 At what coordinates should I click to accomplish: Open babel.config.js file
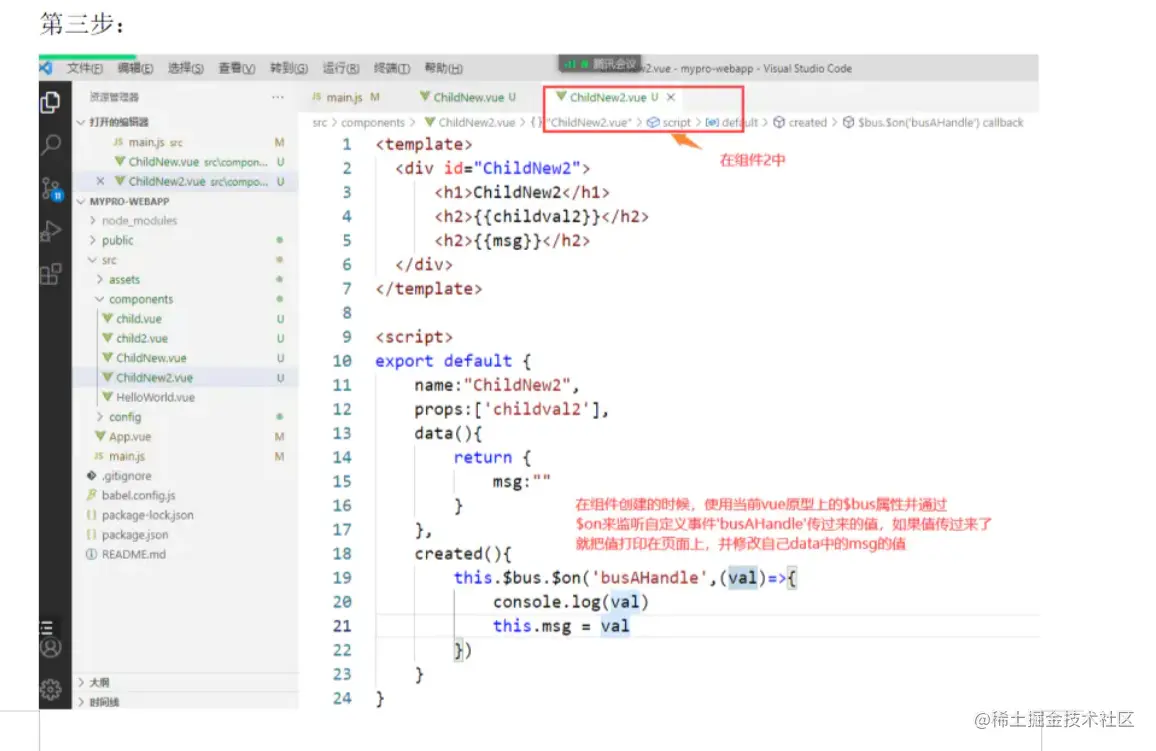[139, 495]
